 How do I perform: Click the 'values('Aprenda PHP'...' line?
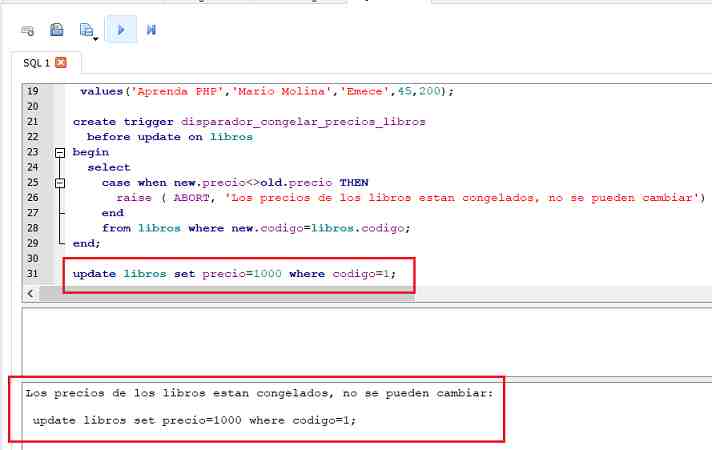pyautogui.click(x=267, y=91)
